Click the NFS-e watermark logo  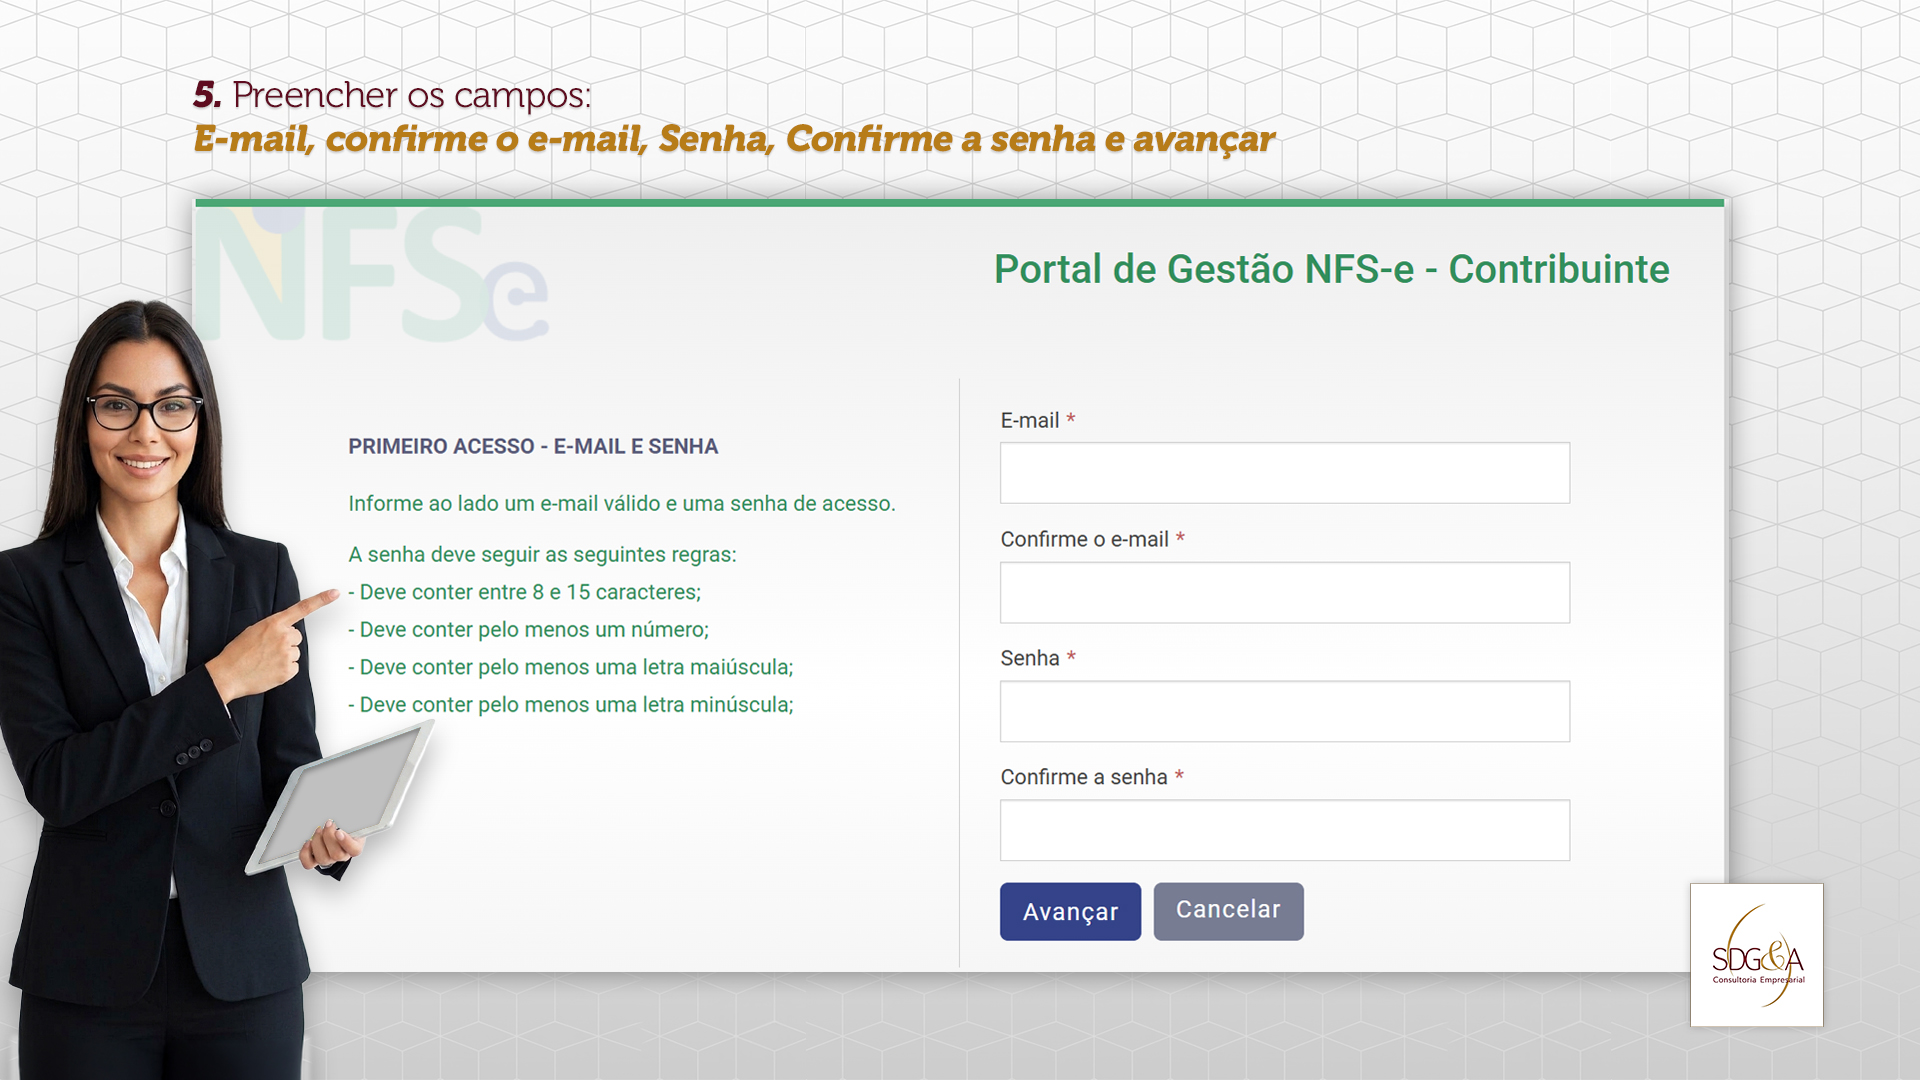pos(372,275)
